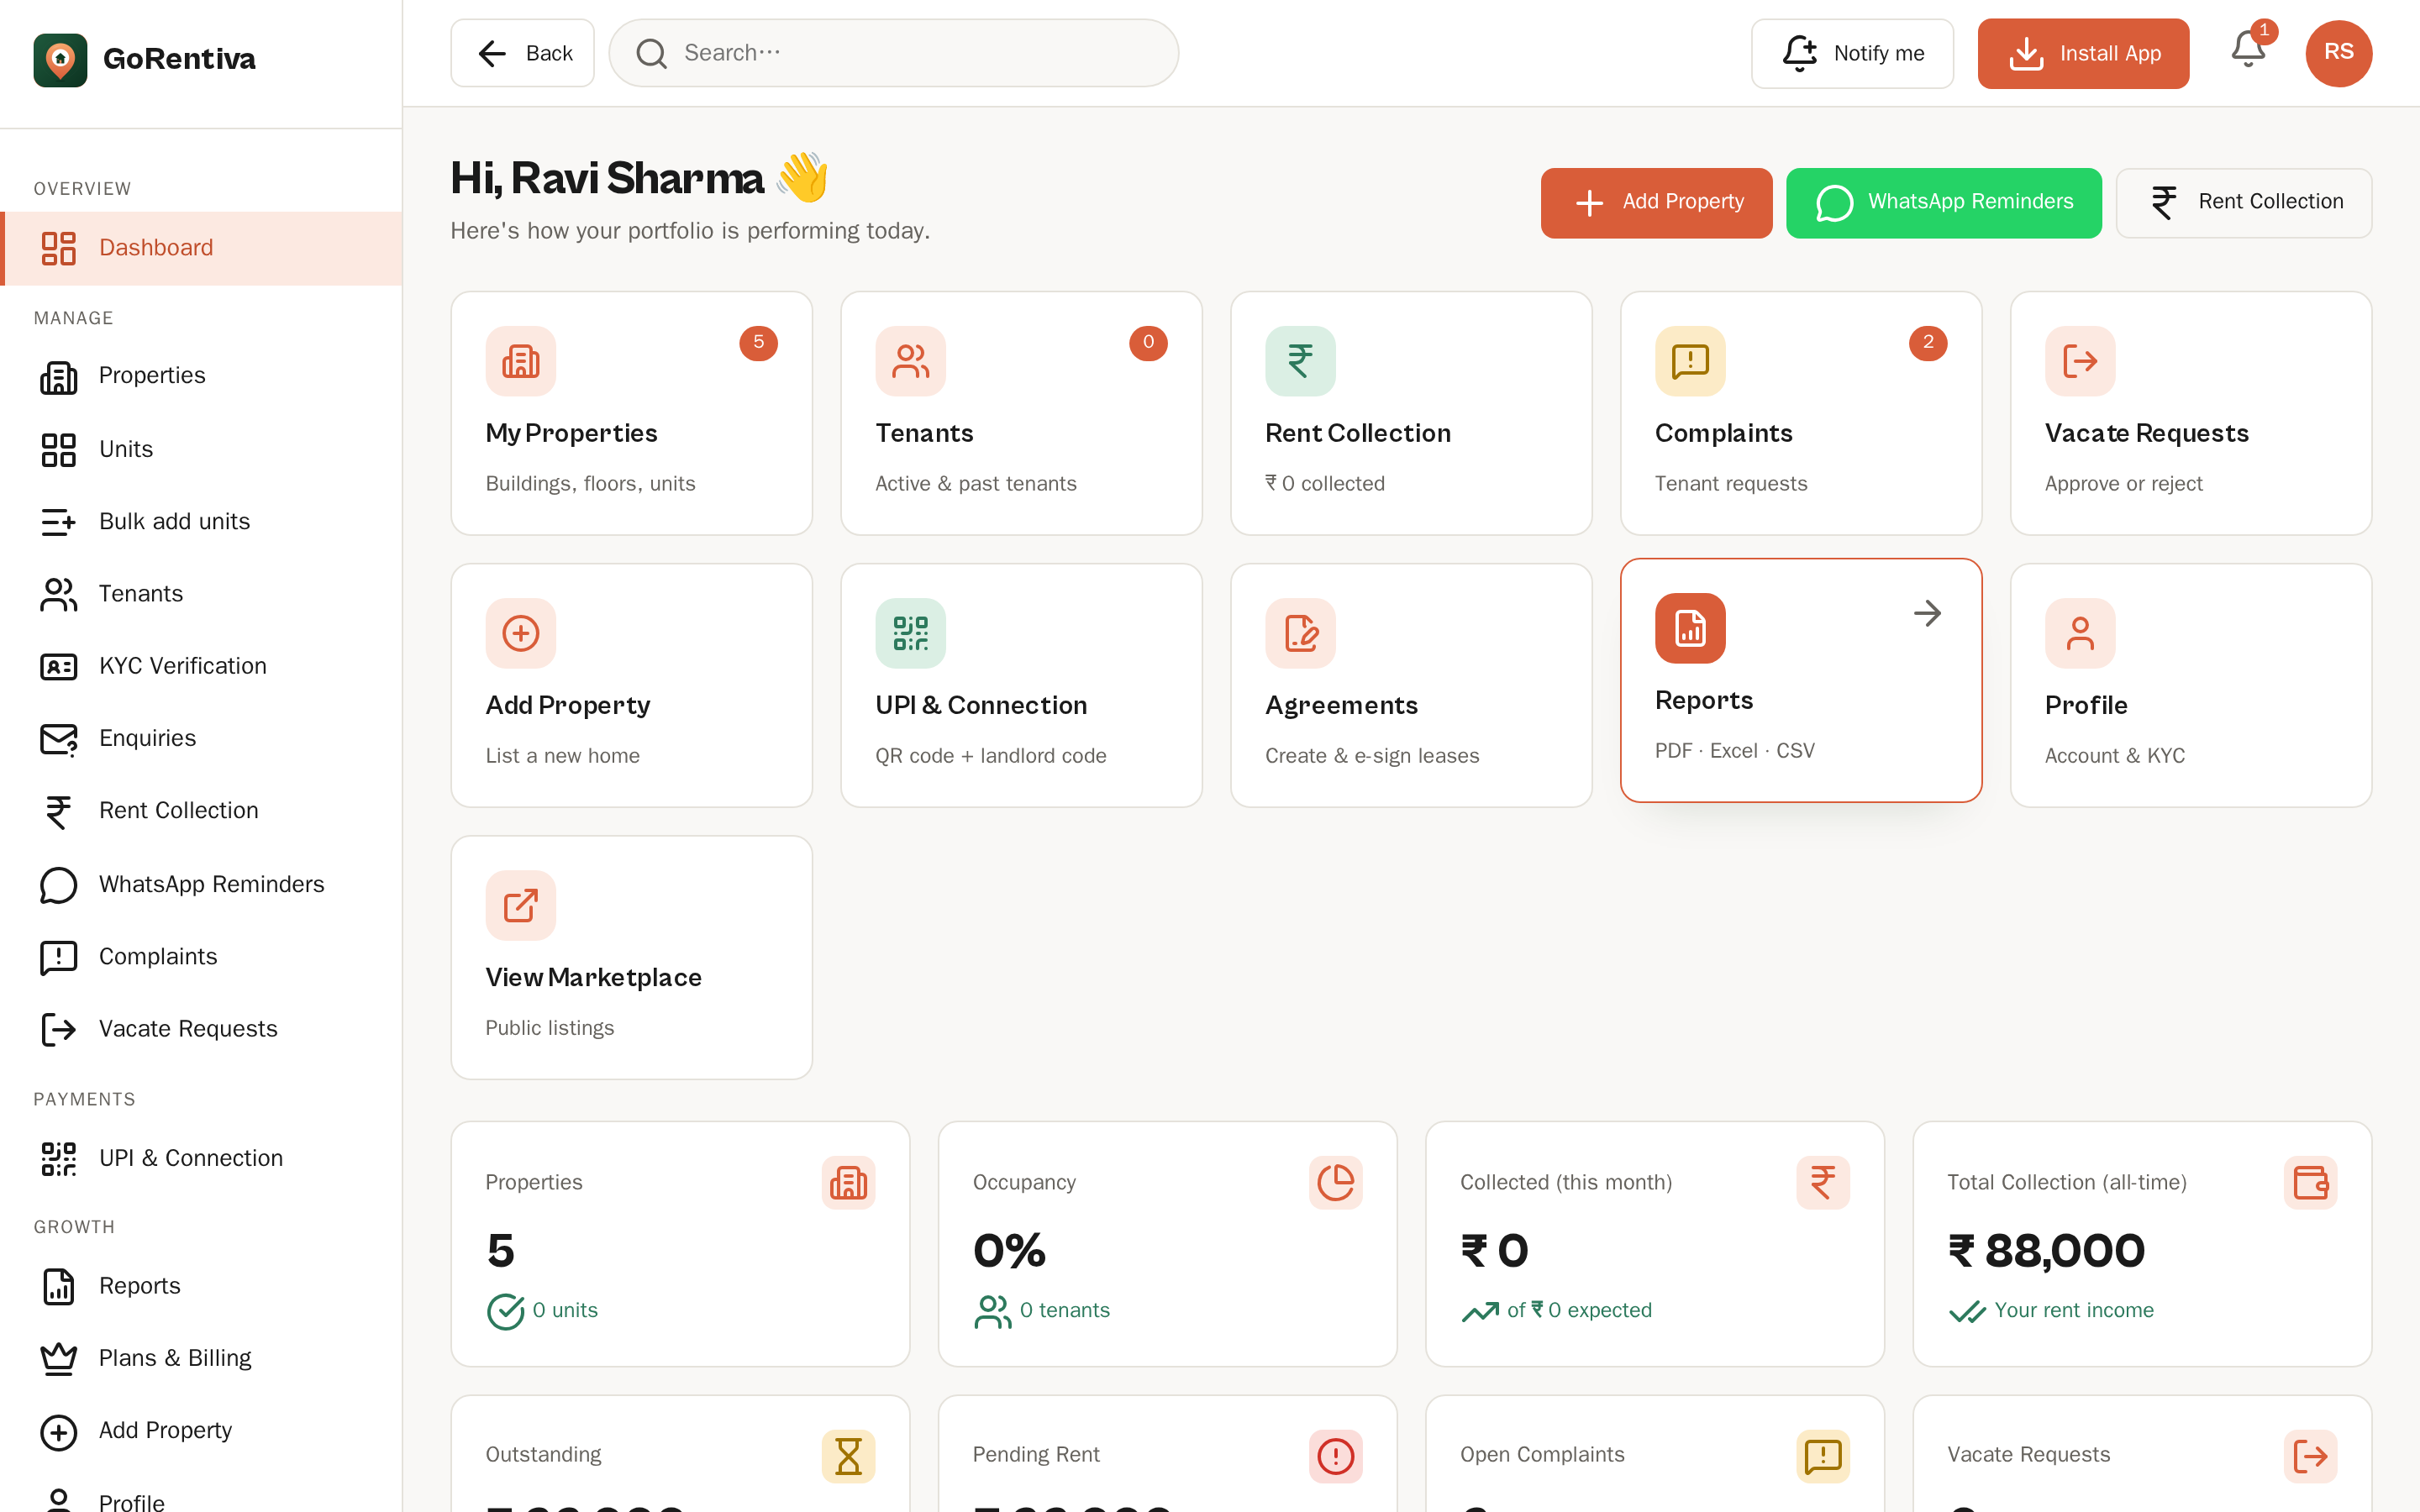Open Dashboard in the sidebar
The image size is (2420, 1512).
coord(201,248)
